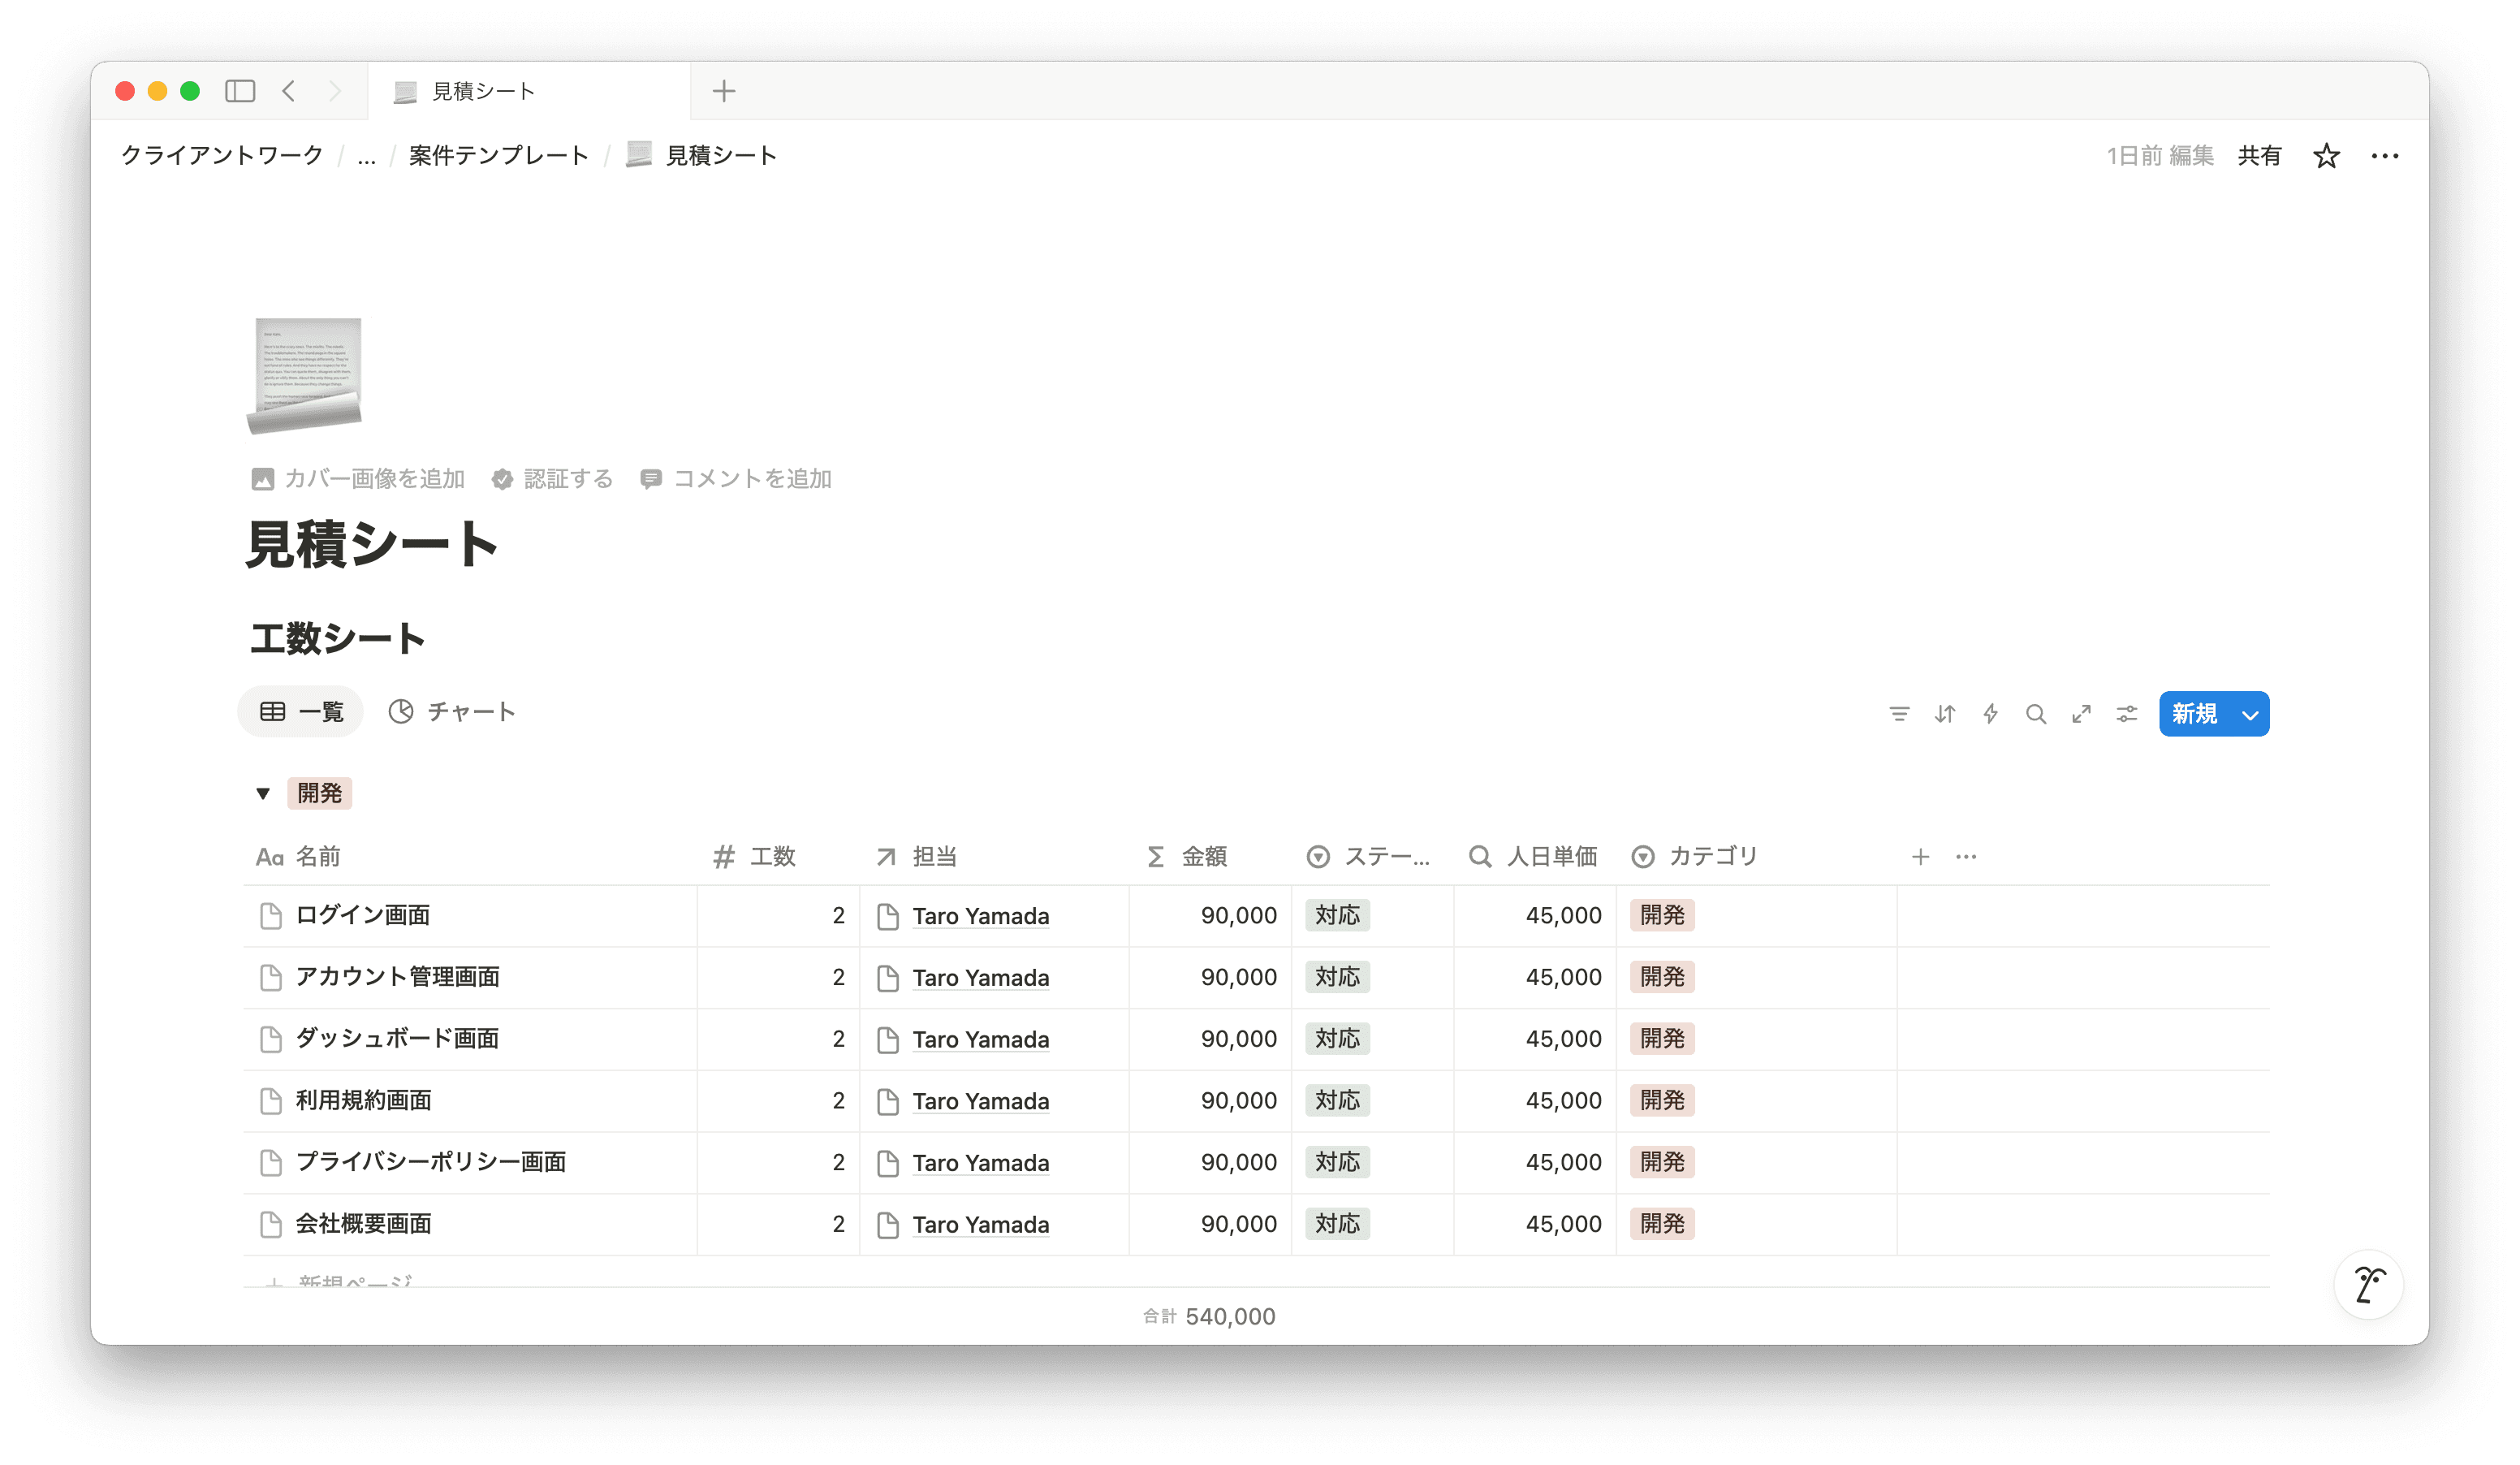Click カバー画像を追加 button
Screen dimensions: 2520x1465
[359, 479]
